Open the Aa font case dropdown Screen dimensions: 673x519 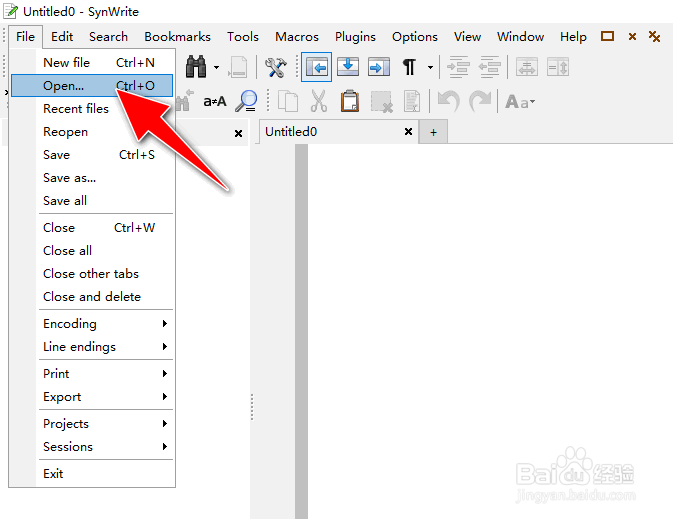pos(520,102)
